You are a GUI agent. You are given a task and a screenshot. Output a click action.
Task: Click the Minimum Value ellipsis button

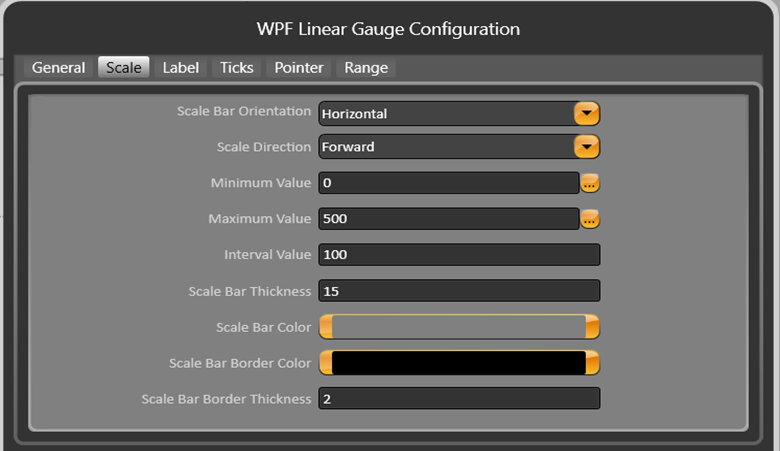pos(590,183)
